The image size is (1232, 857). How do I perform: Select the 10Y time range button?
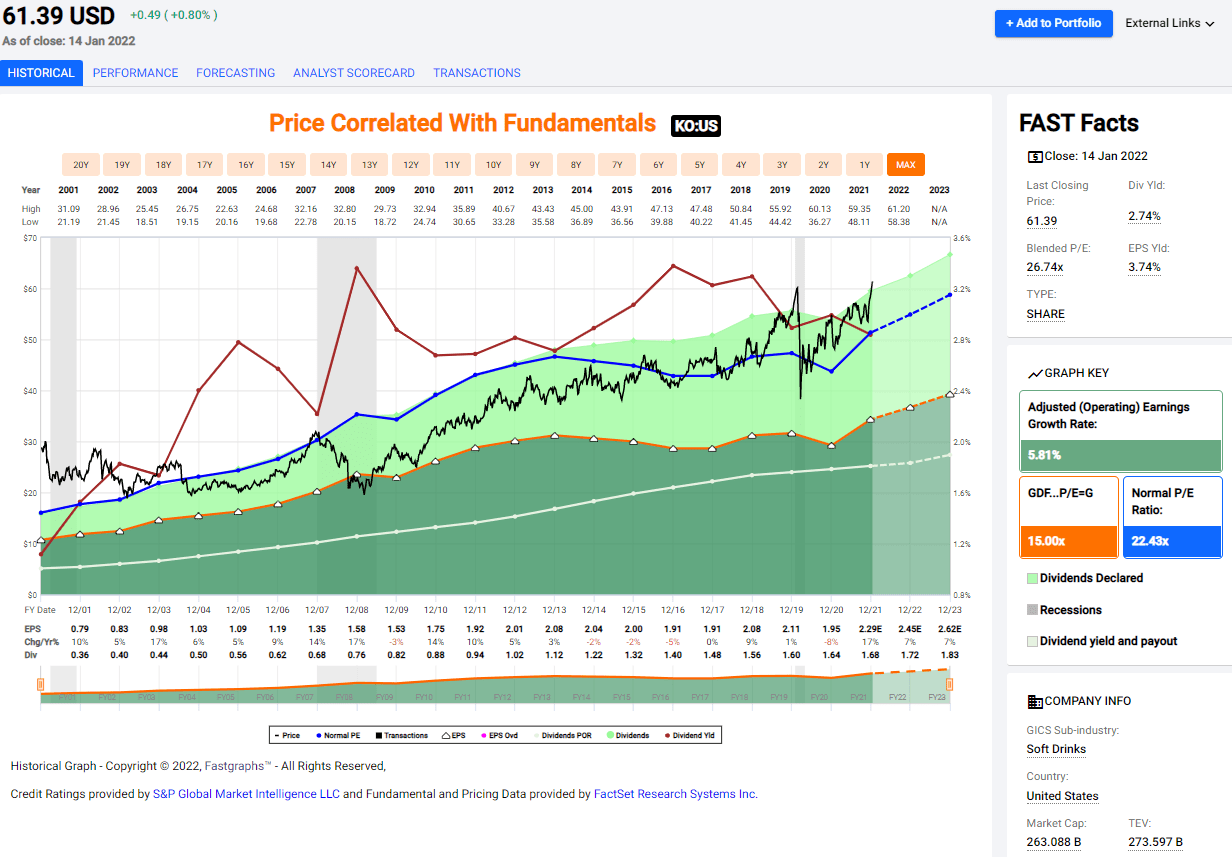[x=493, y=165]
